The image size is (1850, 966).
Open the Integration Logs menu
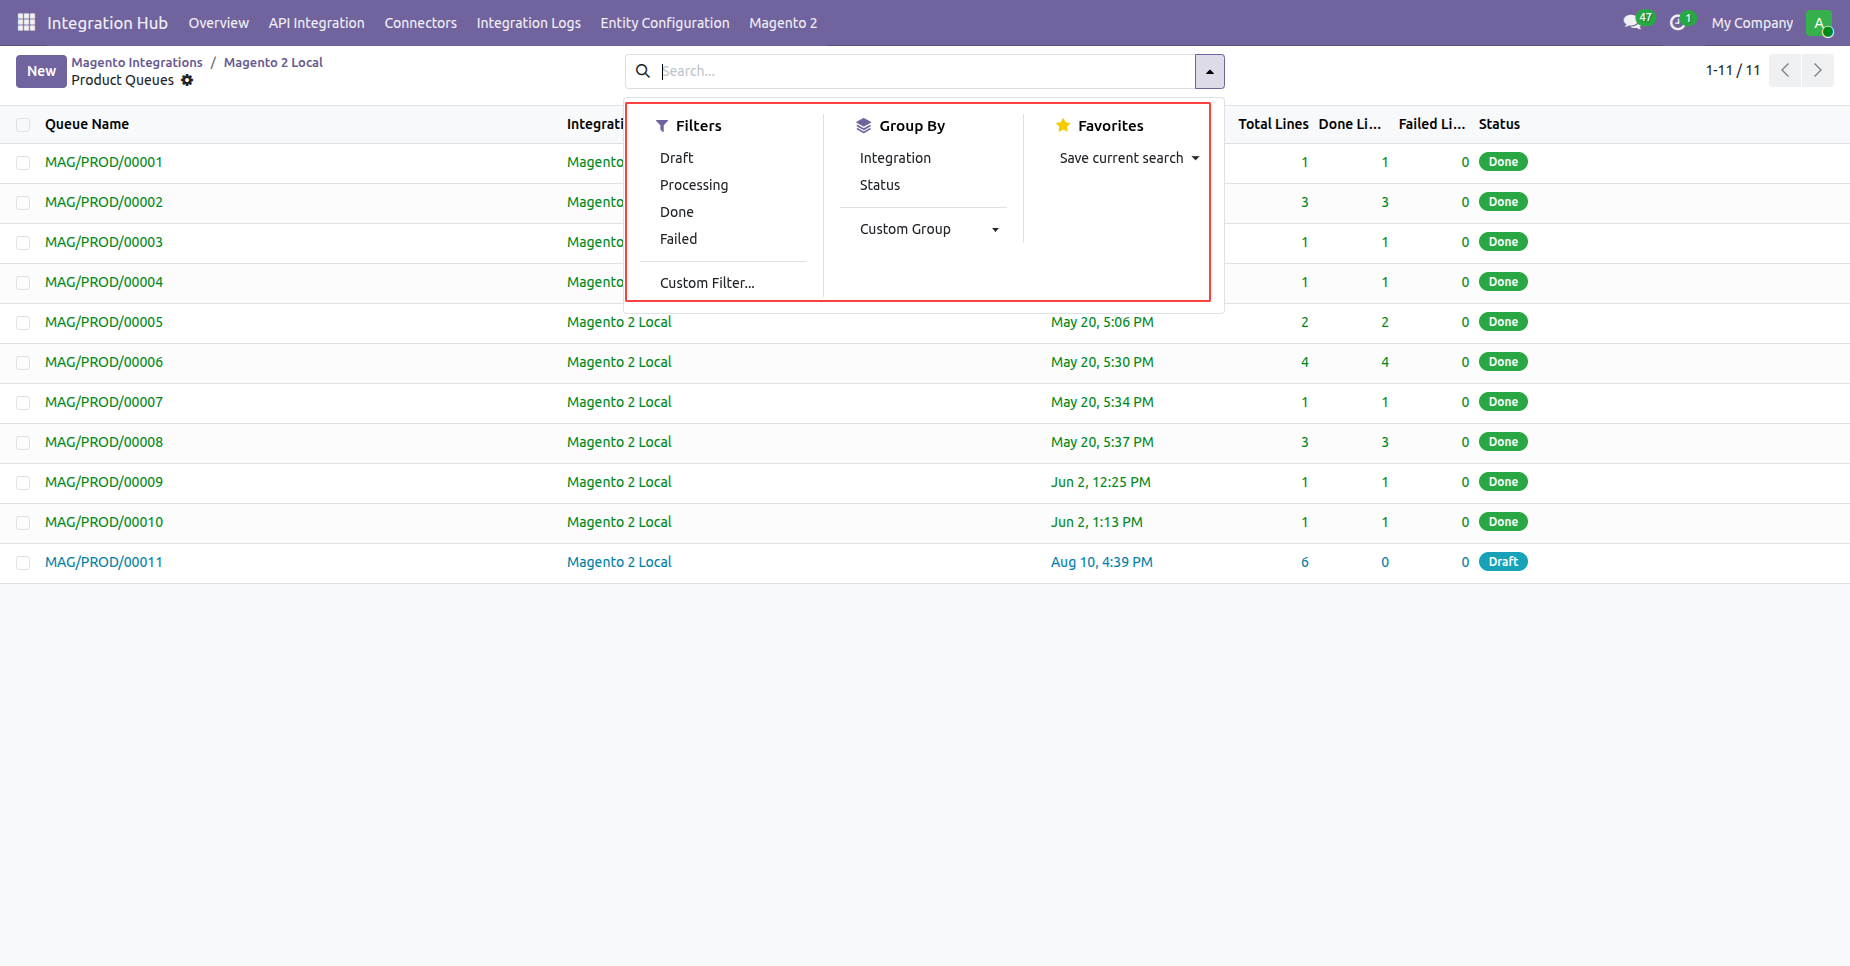pyautogui.click(x=528, y=23)
